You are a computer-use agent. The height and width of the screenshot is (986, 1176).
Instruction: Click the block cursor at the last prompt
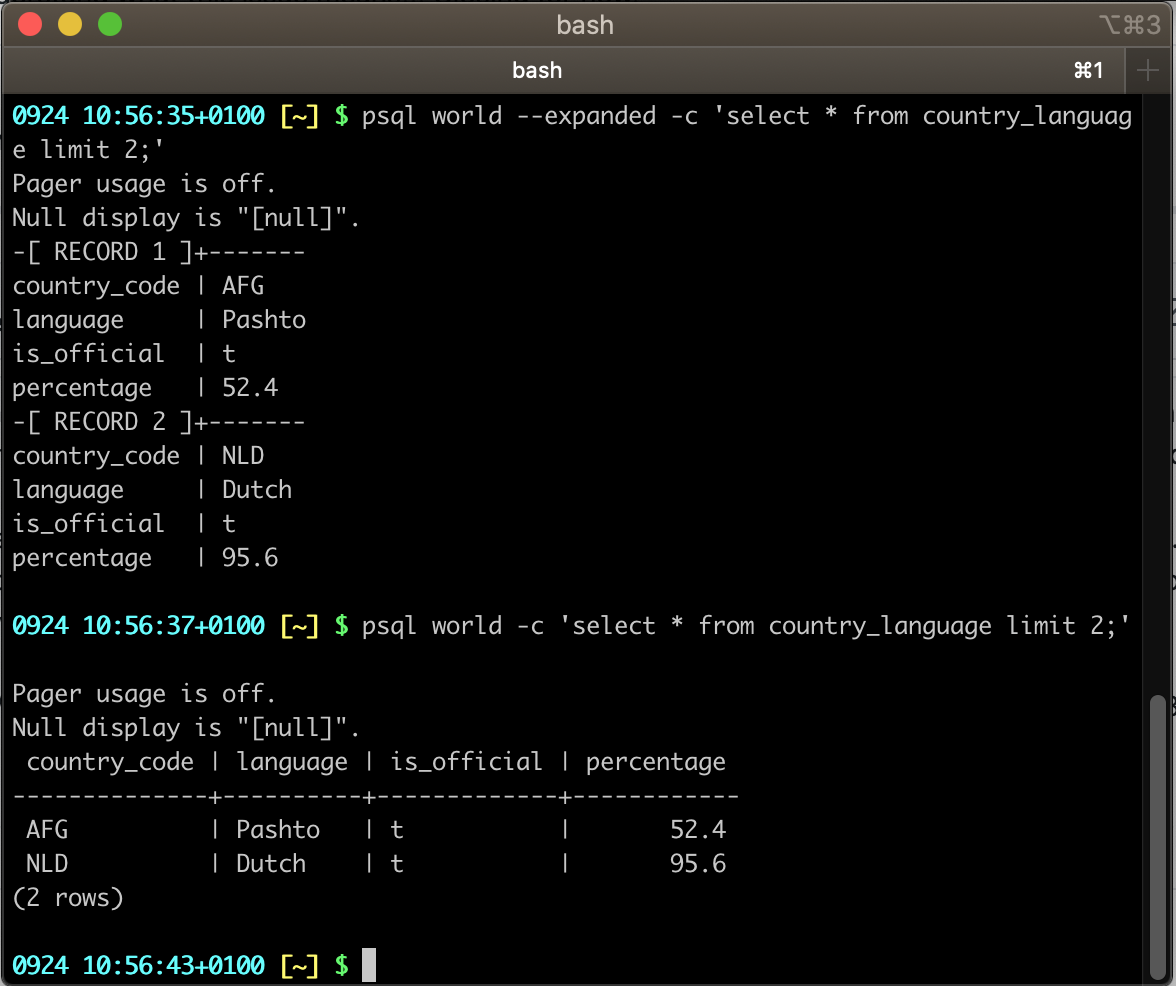[x=369, y=965]
